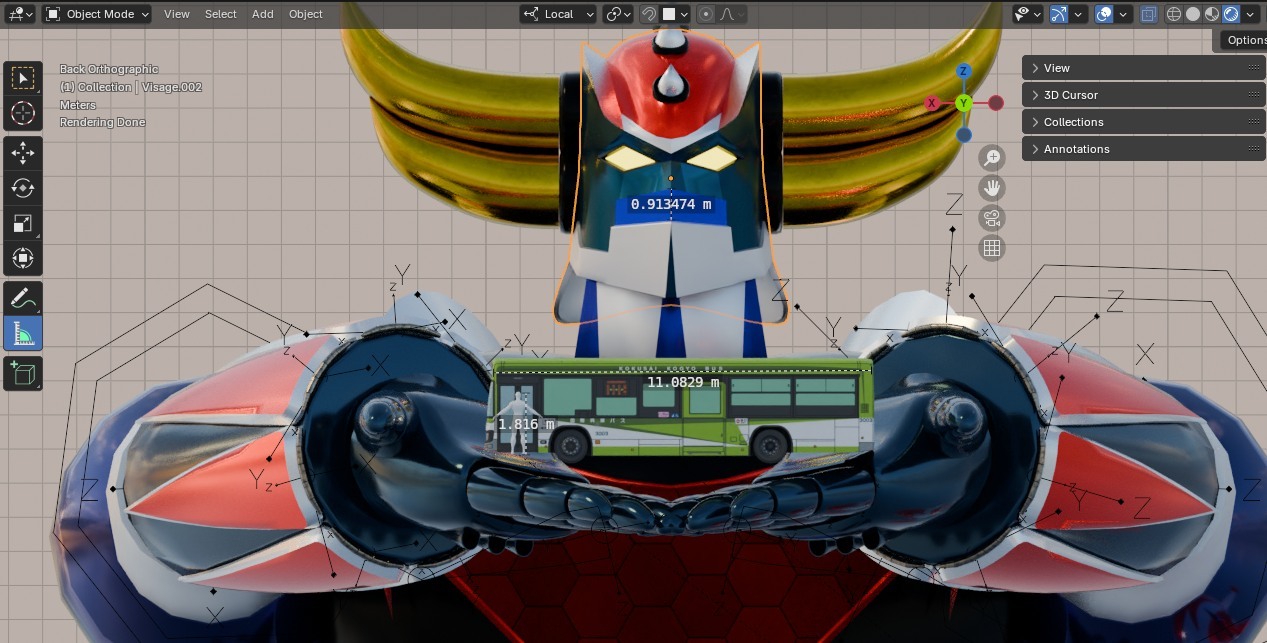The height and width of the screenshot is (643, 1267).
Task: Open gizmo options dropdown arrow
Action: pyautogui.click(x=1078, y=14)
